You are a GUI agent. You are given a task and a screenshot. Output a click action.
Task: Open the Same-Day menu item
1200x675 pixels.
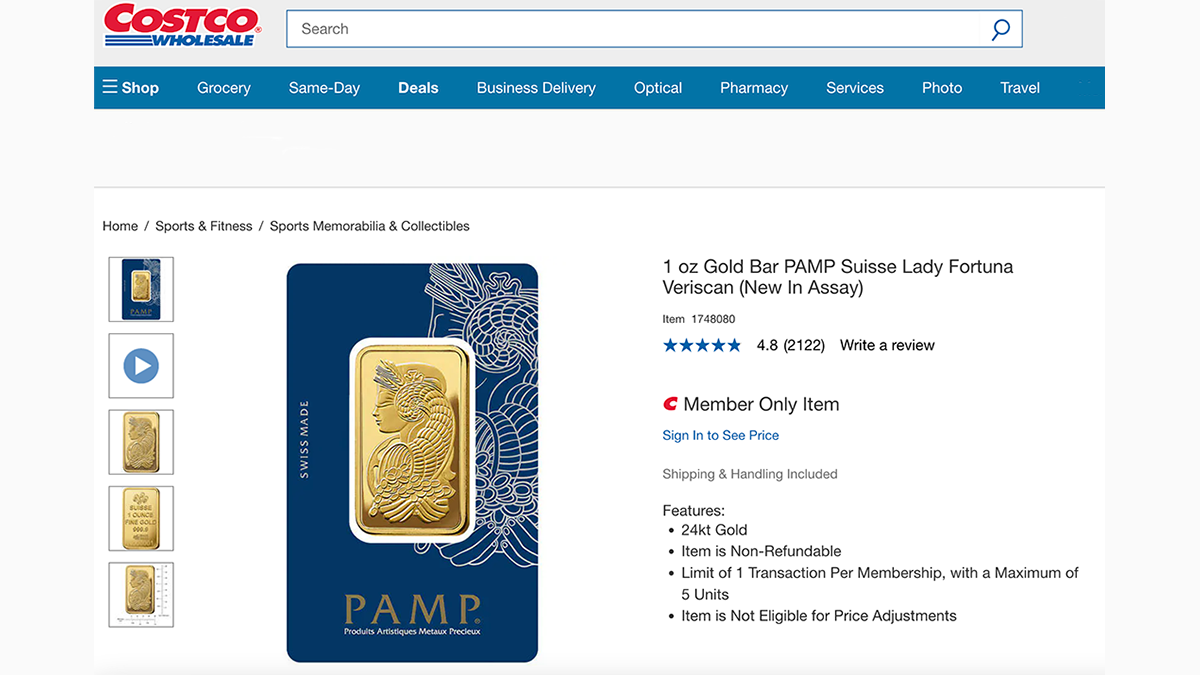pyautogui.click(x=324, y=88)
